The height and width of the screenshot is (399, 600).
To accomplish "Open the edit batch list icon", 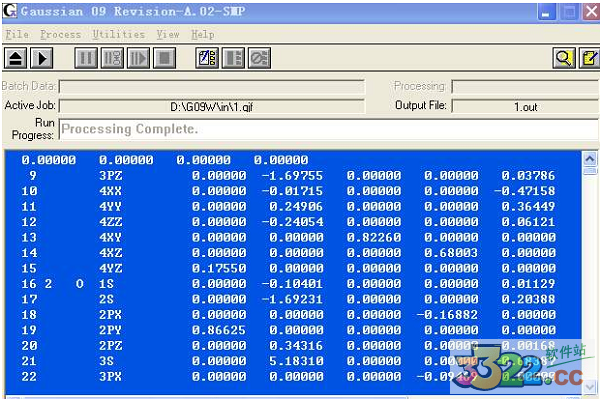I will 207,58.
